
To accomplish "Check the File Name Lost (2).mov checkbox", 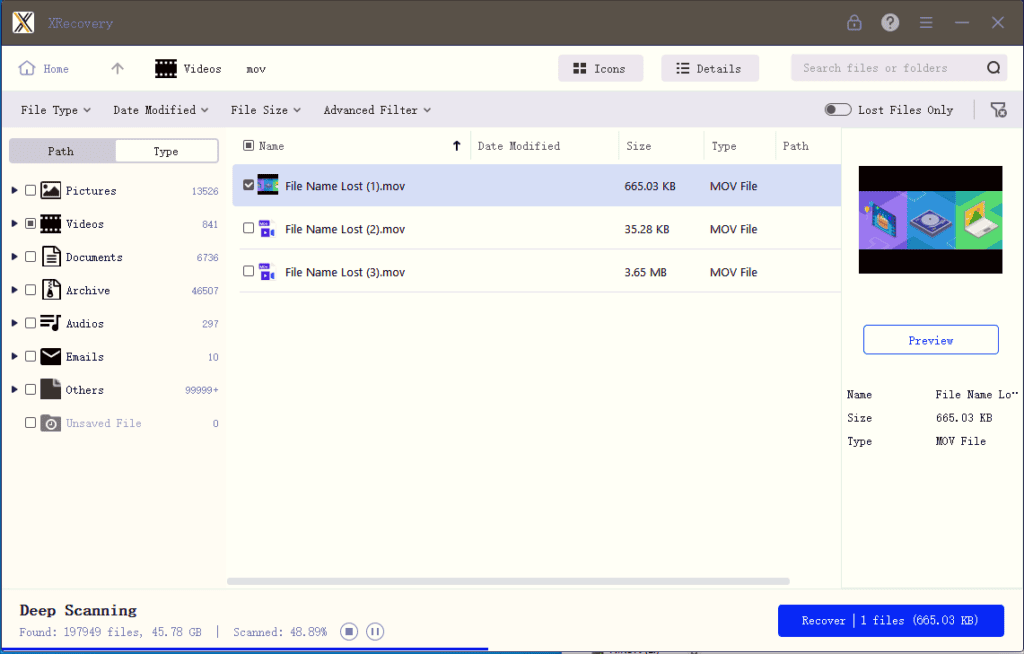I will 249,229.
